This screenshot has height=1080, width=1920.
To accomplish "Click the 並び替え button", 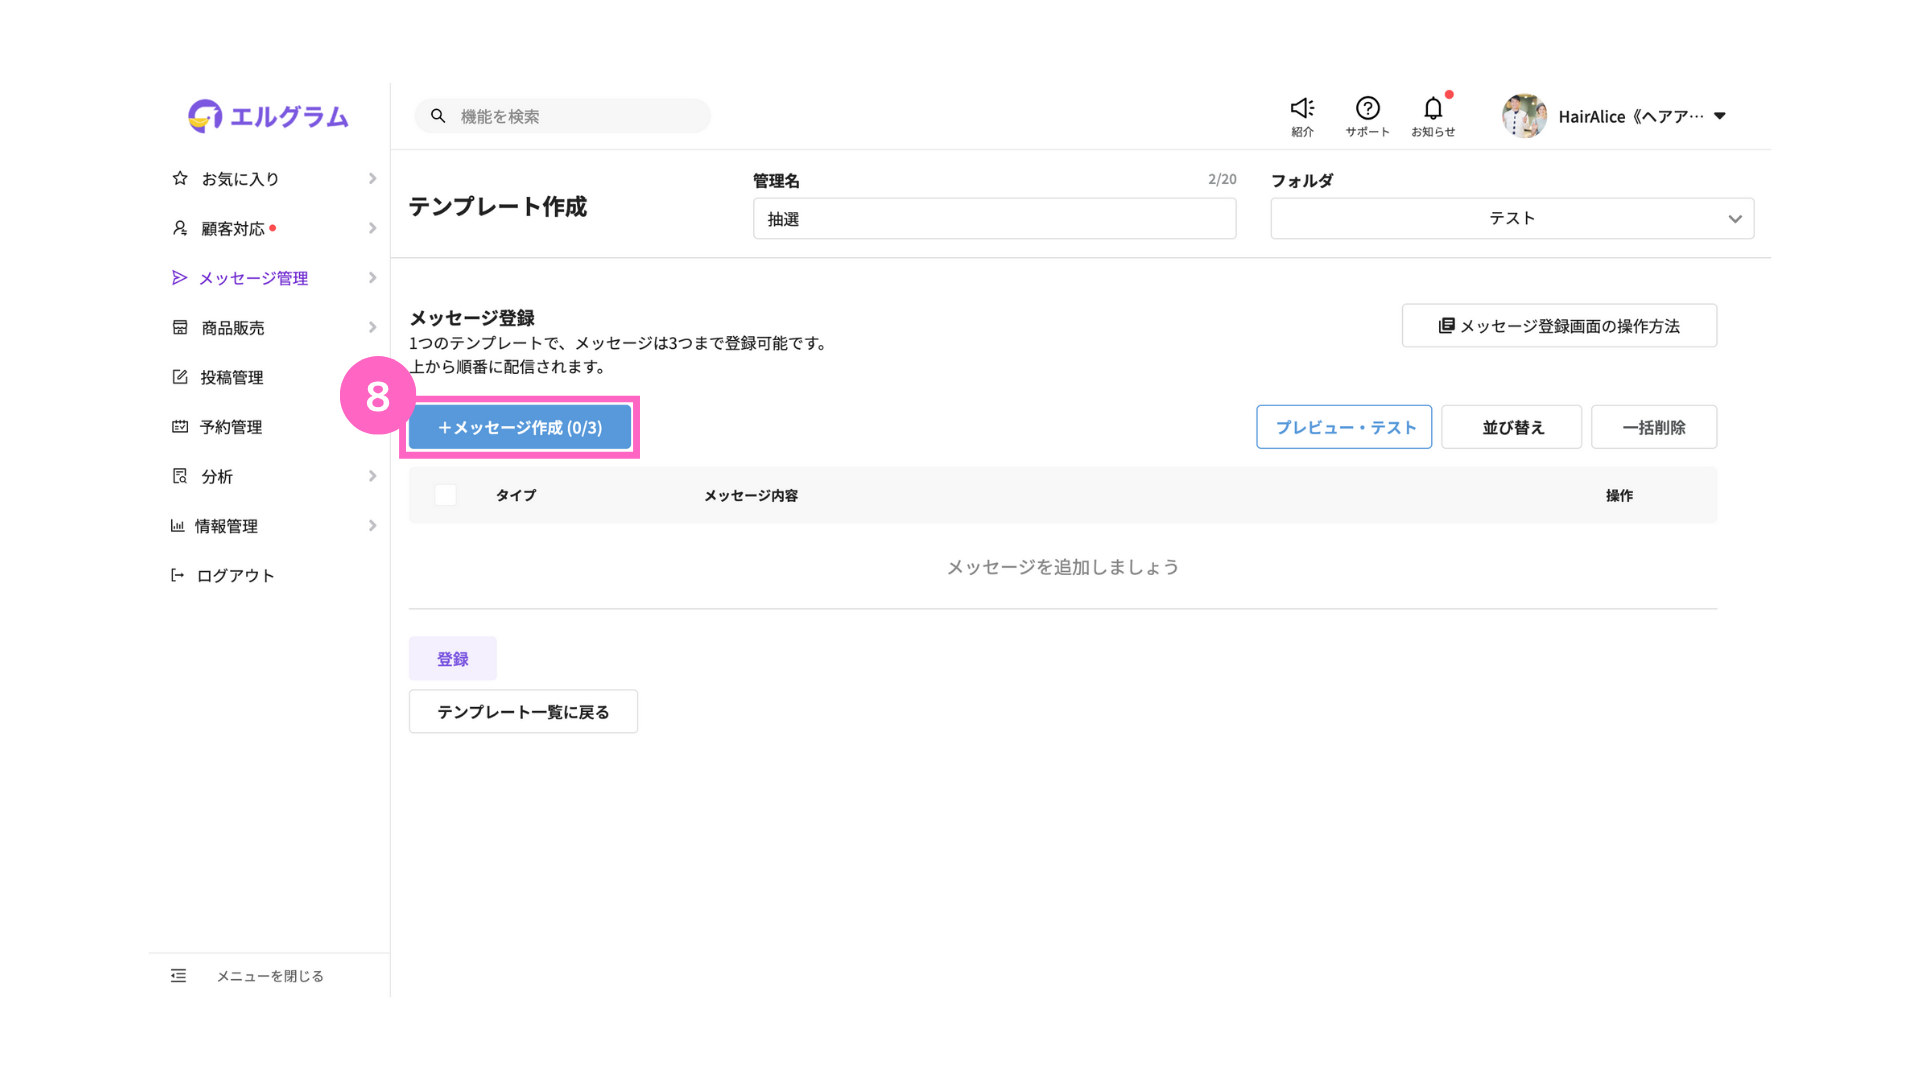I will point(1512,427).
